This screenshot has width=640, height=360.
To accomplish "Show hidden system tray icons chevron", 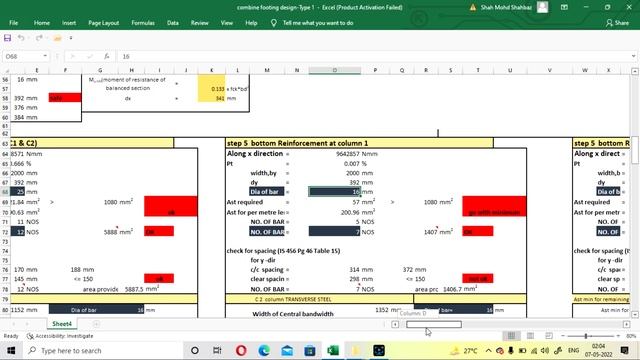I will [x=488, y=351].
